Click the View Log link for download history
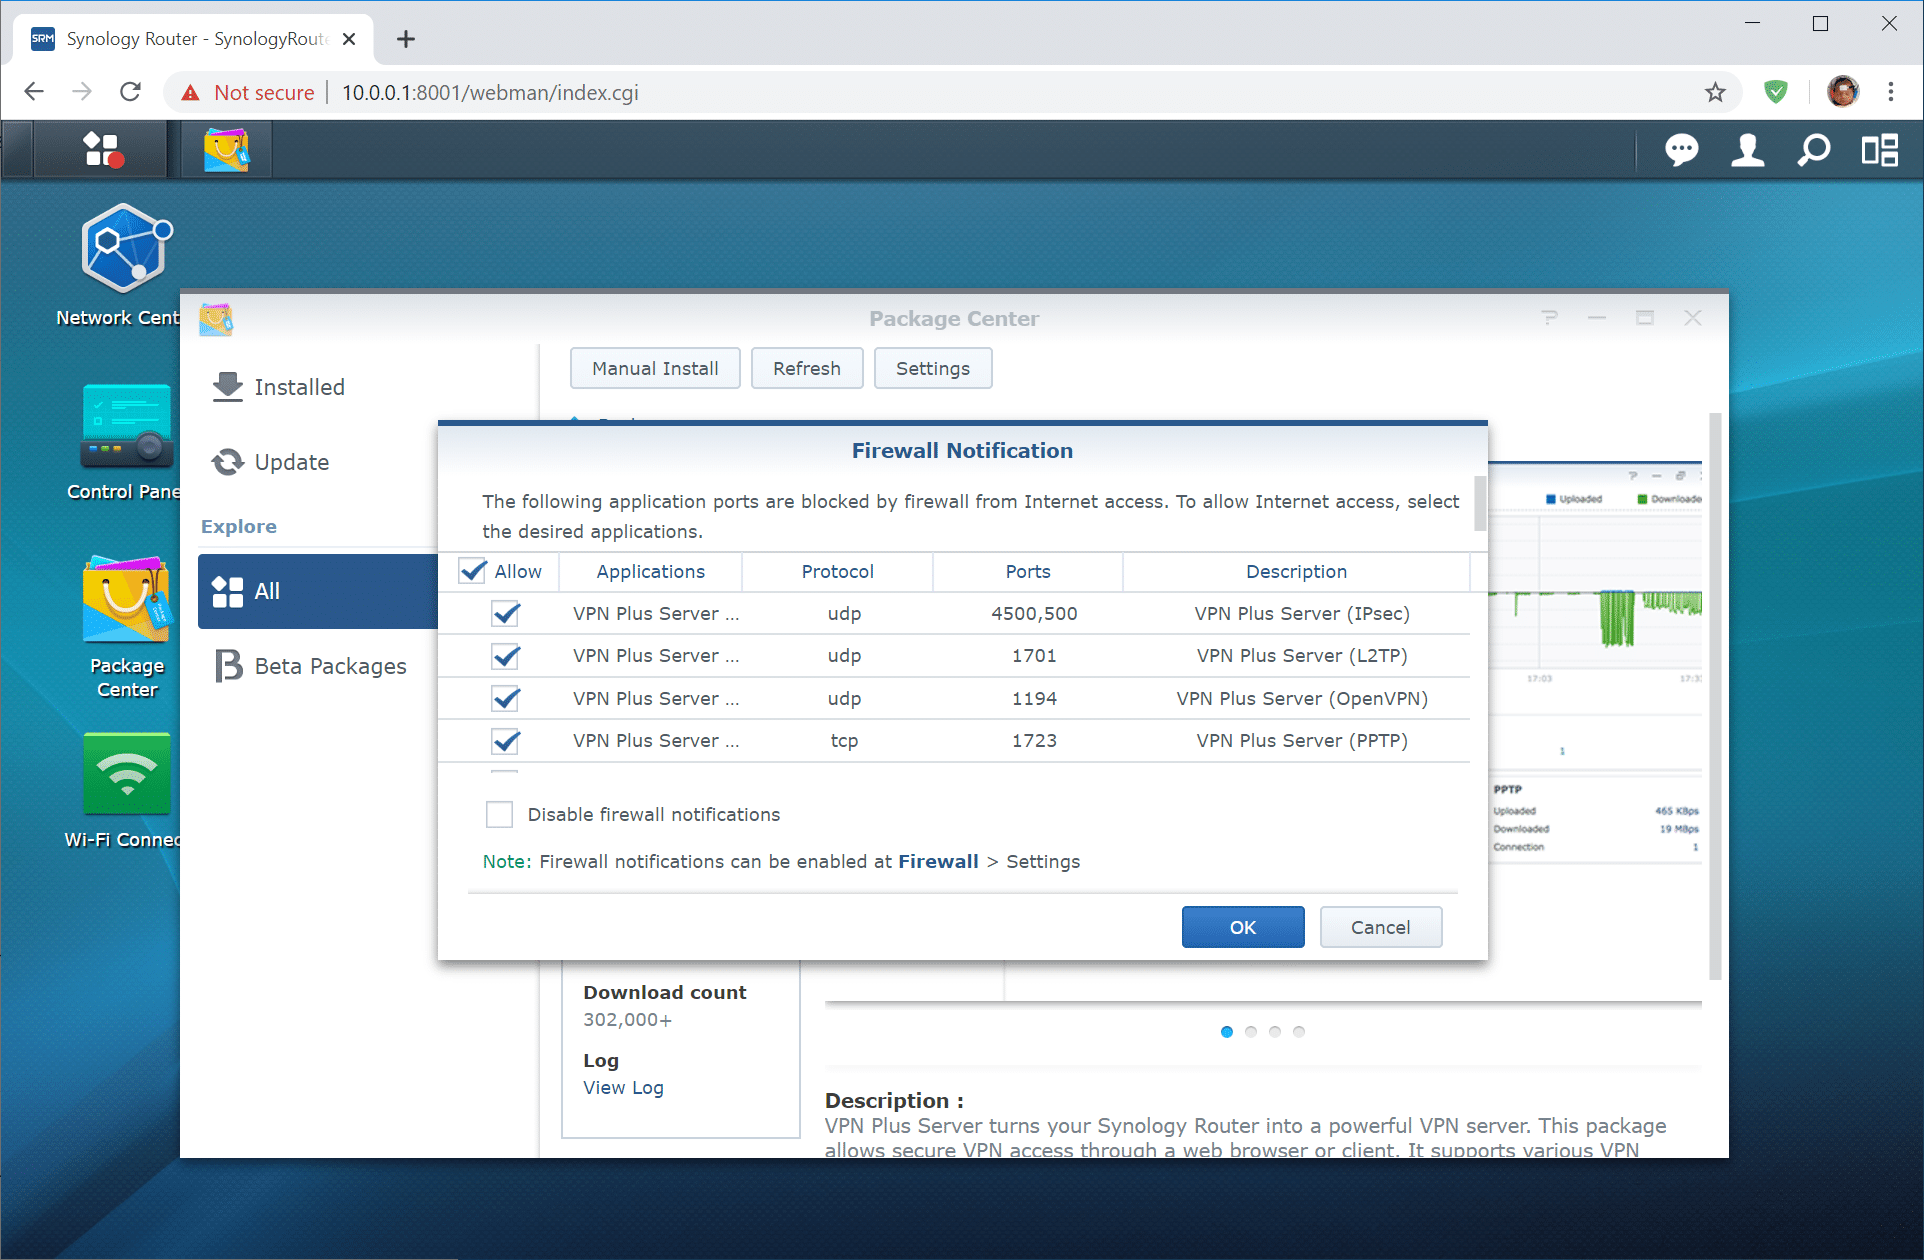The width and height of the screenshot is (1924, 1260). pyautogui.click(x=624, y=1086)
